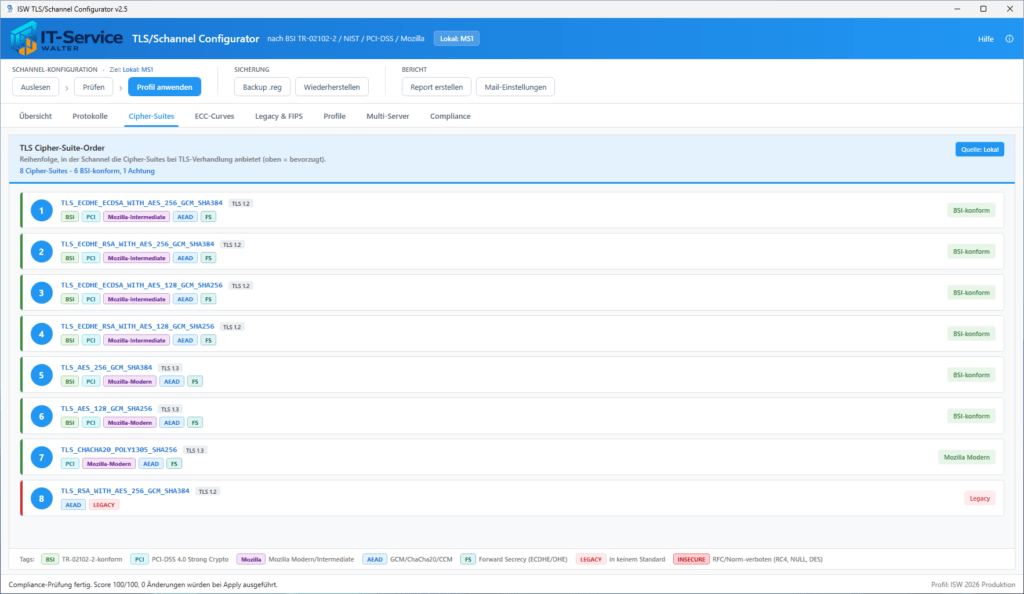1024x594 pixels.
Task: Select the Cipher-Suites tab
Action: (x=152, y=116)
